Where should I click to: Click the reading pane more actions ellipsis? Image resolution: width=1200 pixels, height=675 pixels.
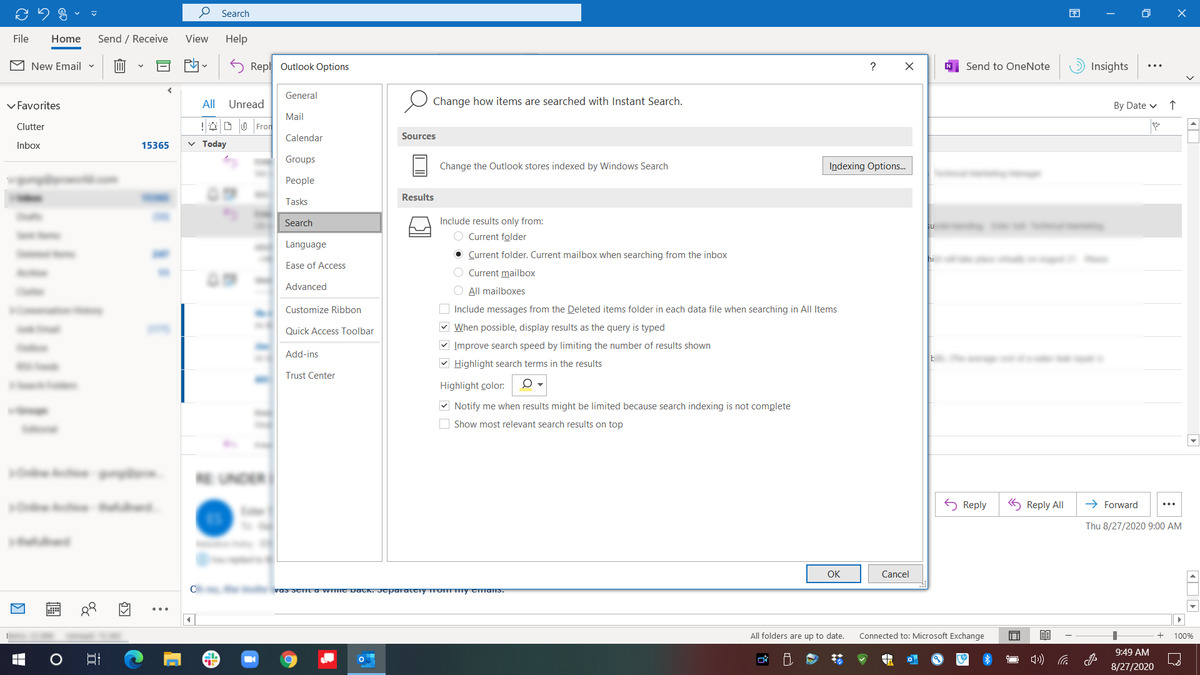[1168, 504]
